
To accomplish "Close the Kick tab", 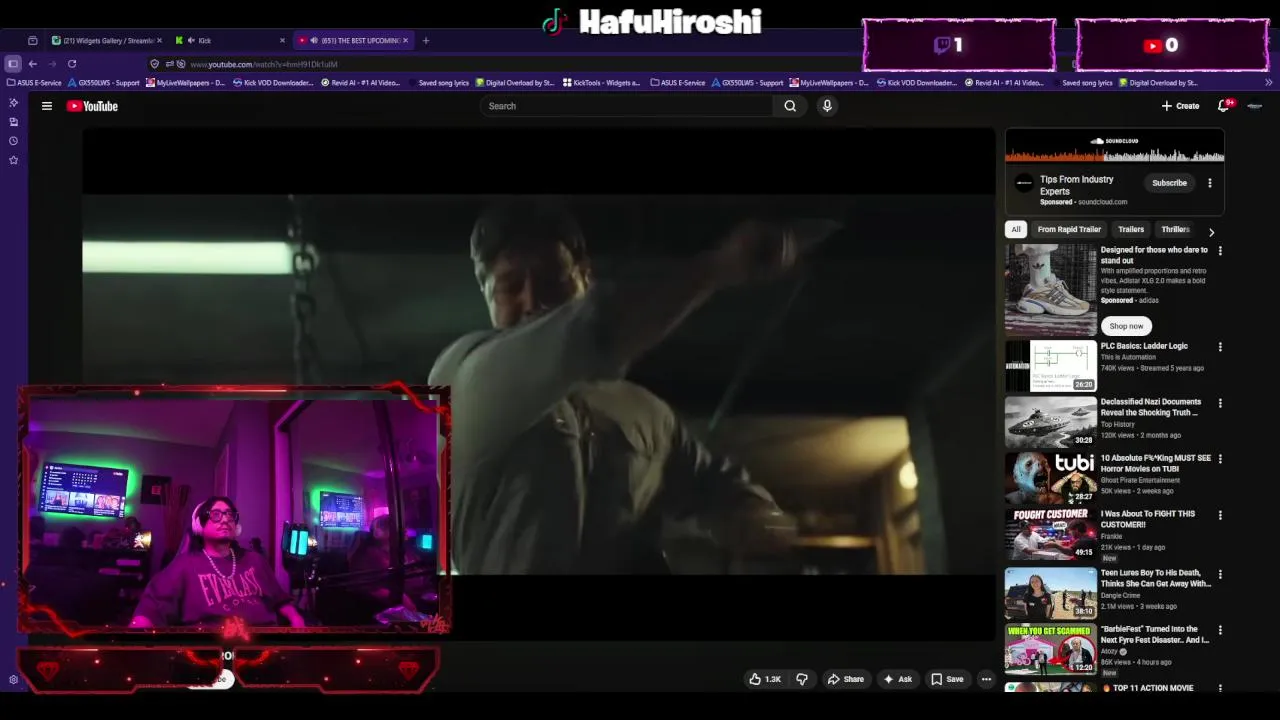I will pyautogui.click(x=282, y=41).
